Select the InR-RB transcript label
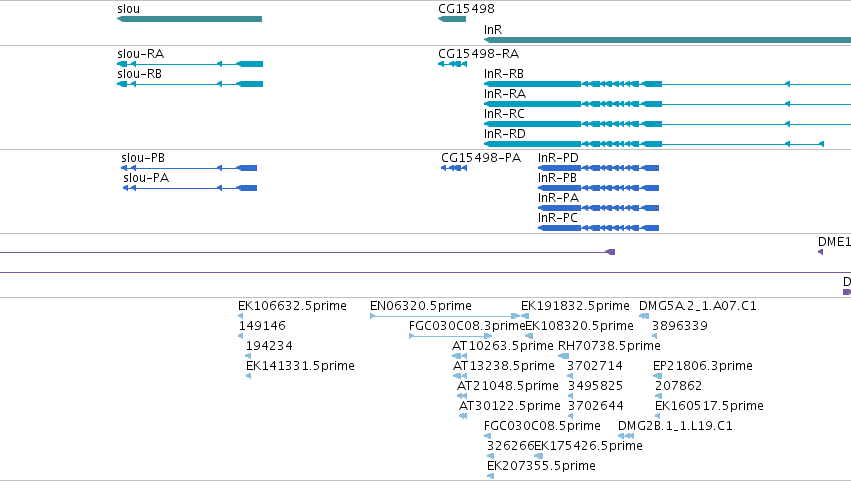Viewport: 851px width, 481px height. coord(504,74)
